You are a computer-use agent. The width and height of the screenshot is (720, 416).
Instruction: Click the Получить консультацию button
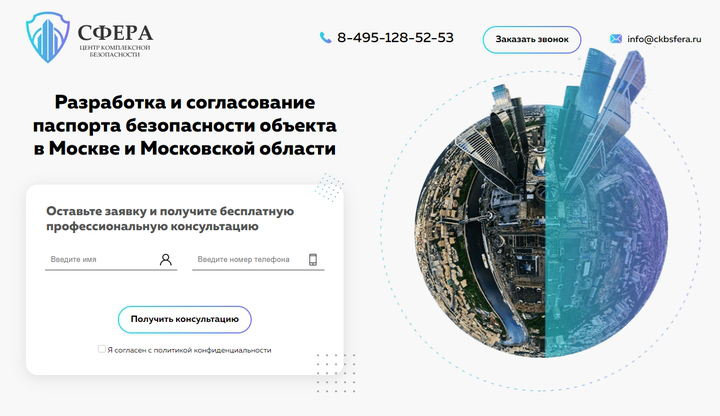(185, 319)
